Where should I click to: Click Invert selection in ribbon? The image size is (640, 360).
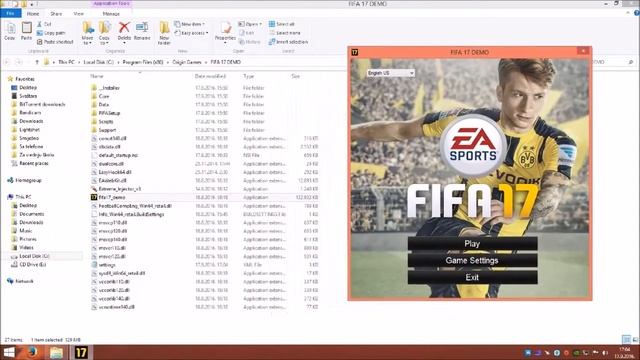click(x=289, y=42)
